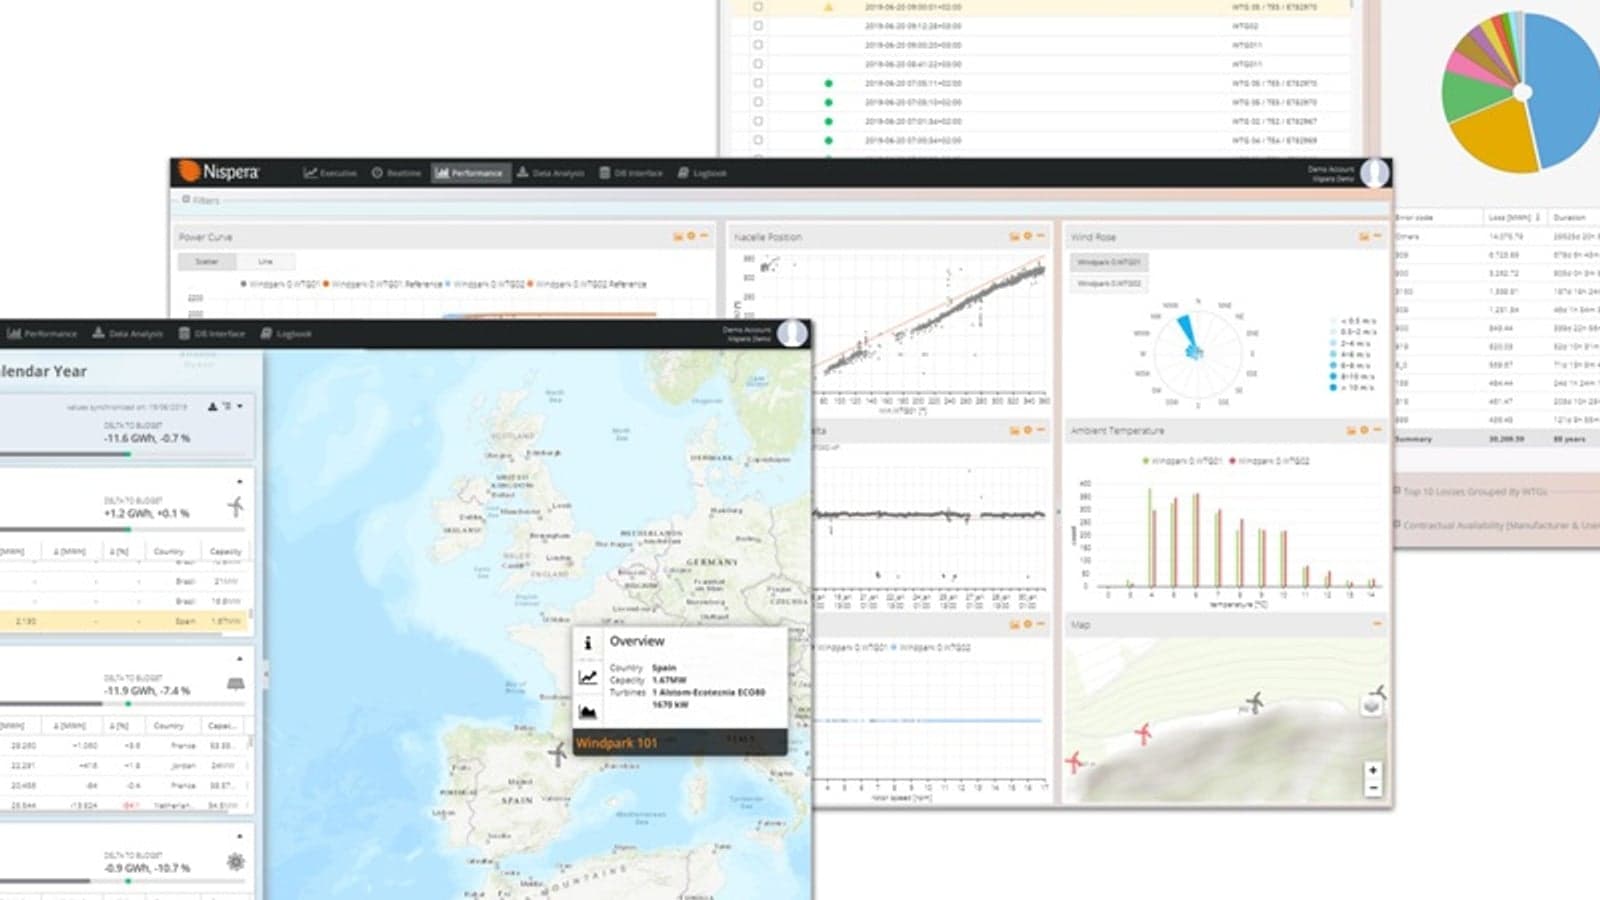Expand the Filters section
This screenshot has width=1600, height=900.
(200, 200)
